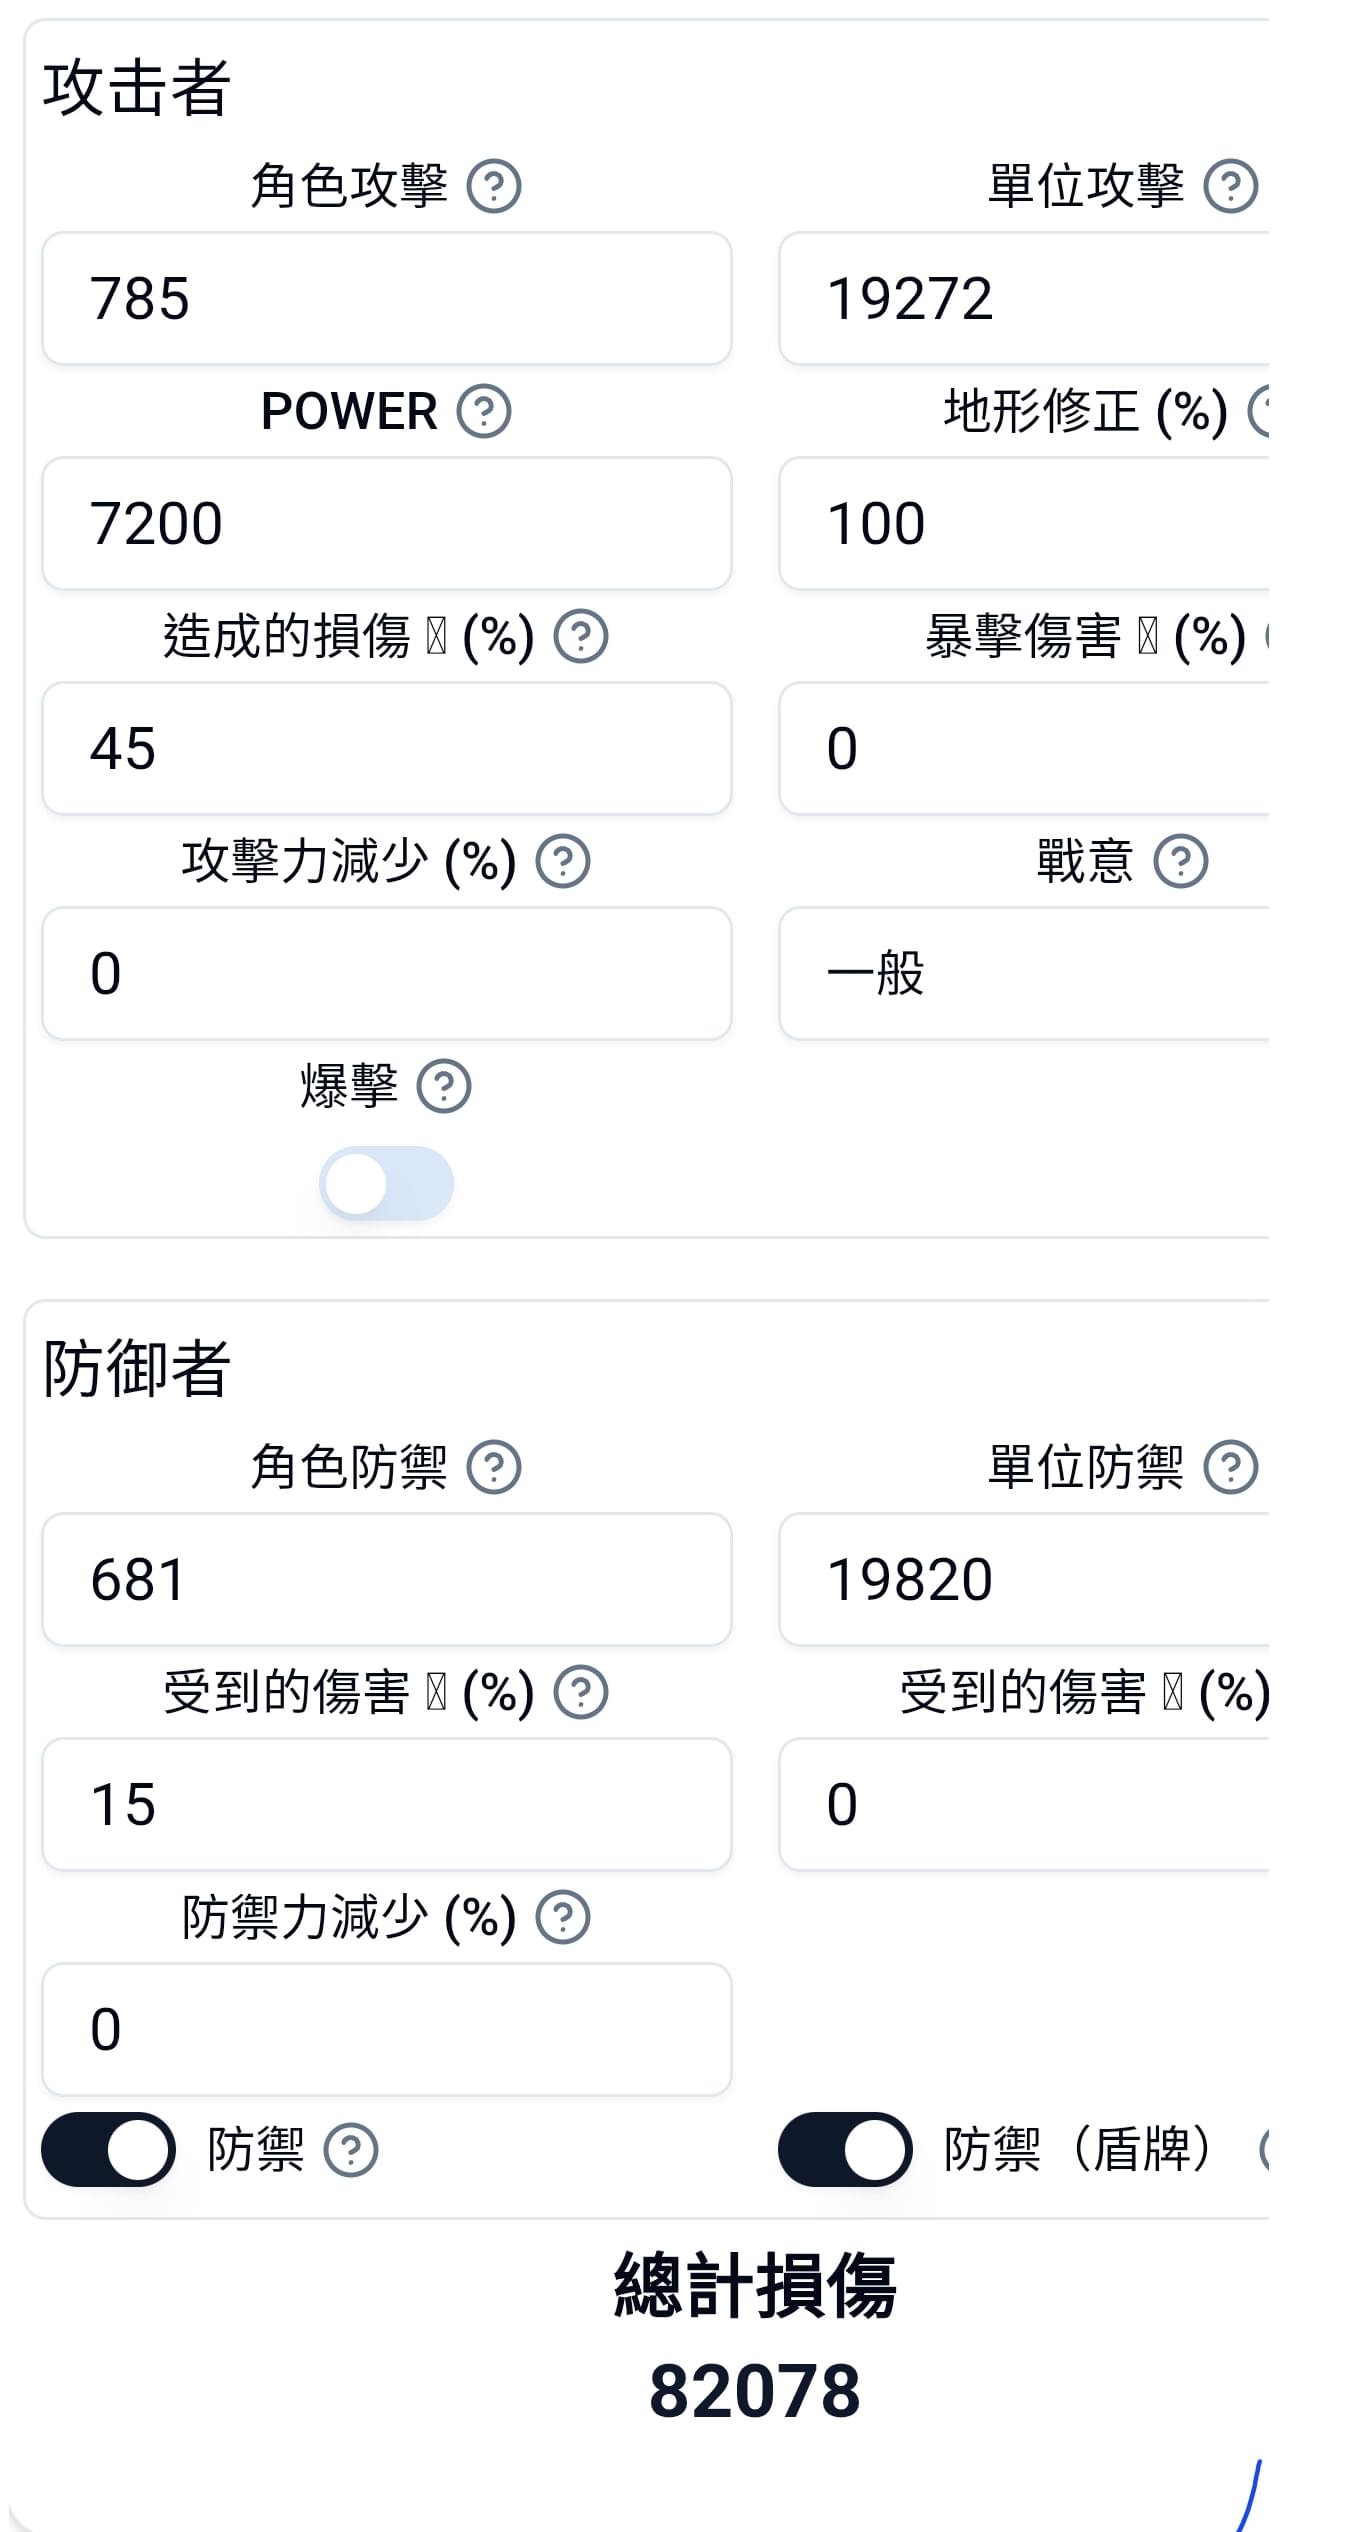Click help icon beside 攻擊力減少 (%)
The height and width of the screenshot is (2532, 1358).
563,861
